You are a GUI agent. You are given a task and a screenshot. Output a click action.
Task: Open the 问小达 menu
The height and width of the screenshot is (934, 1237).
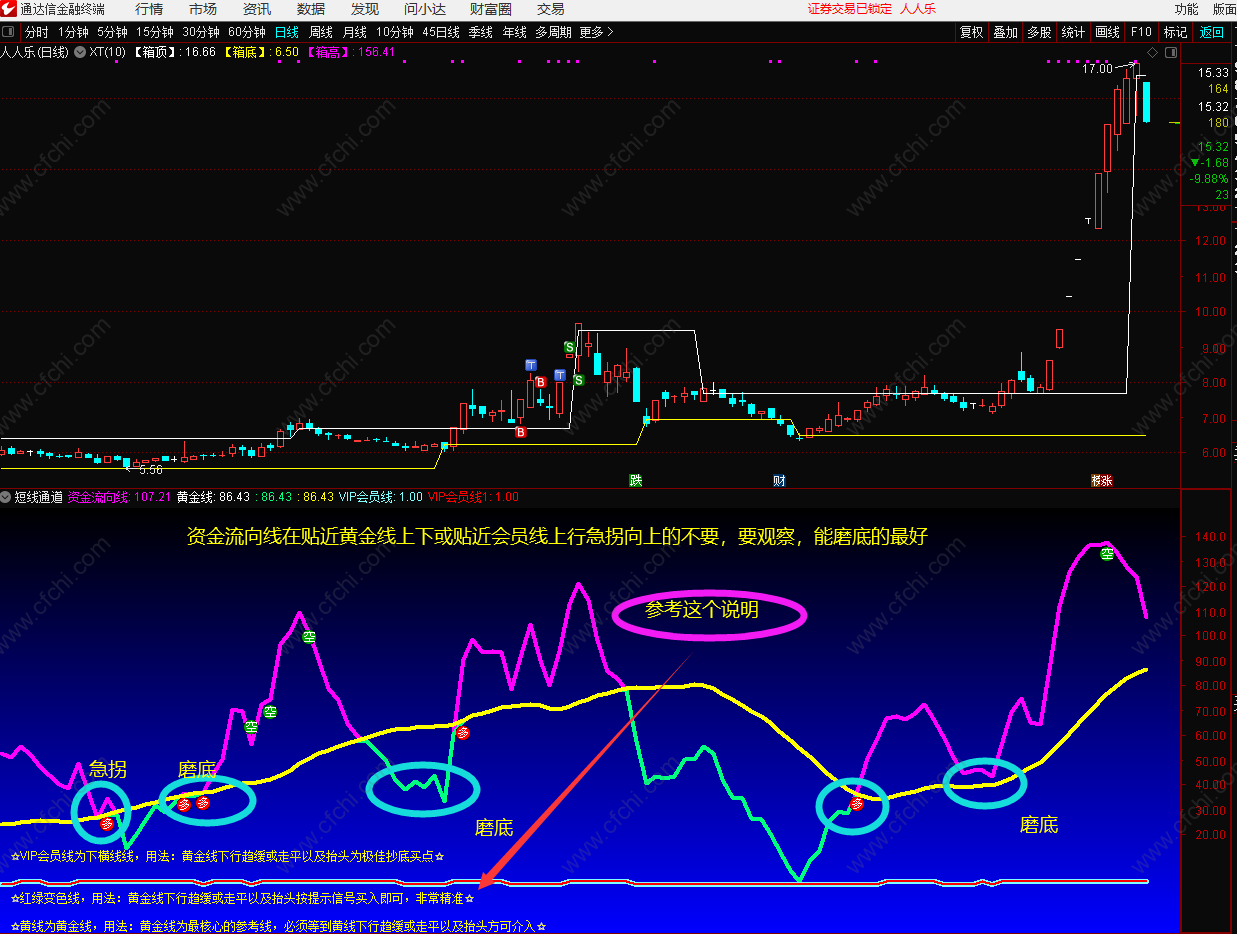tap(425, 9)
